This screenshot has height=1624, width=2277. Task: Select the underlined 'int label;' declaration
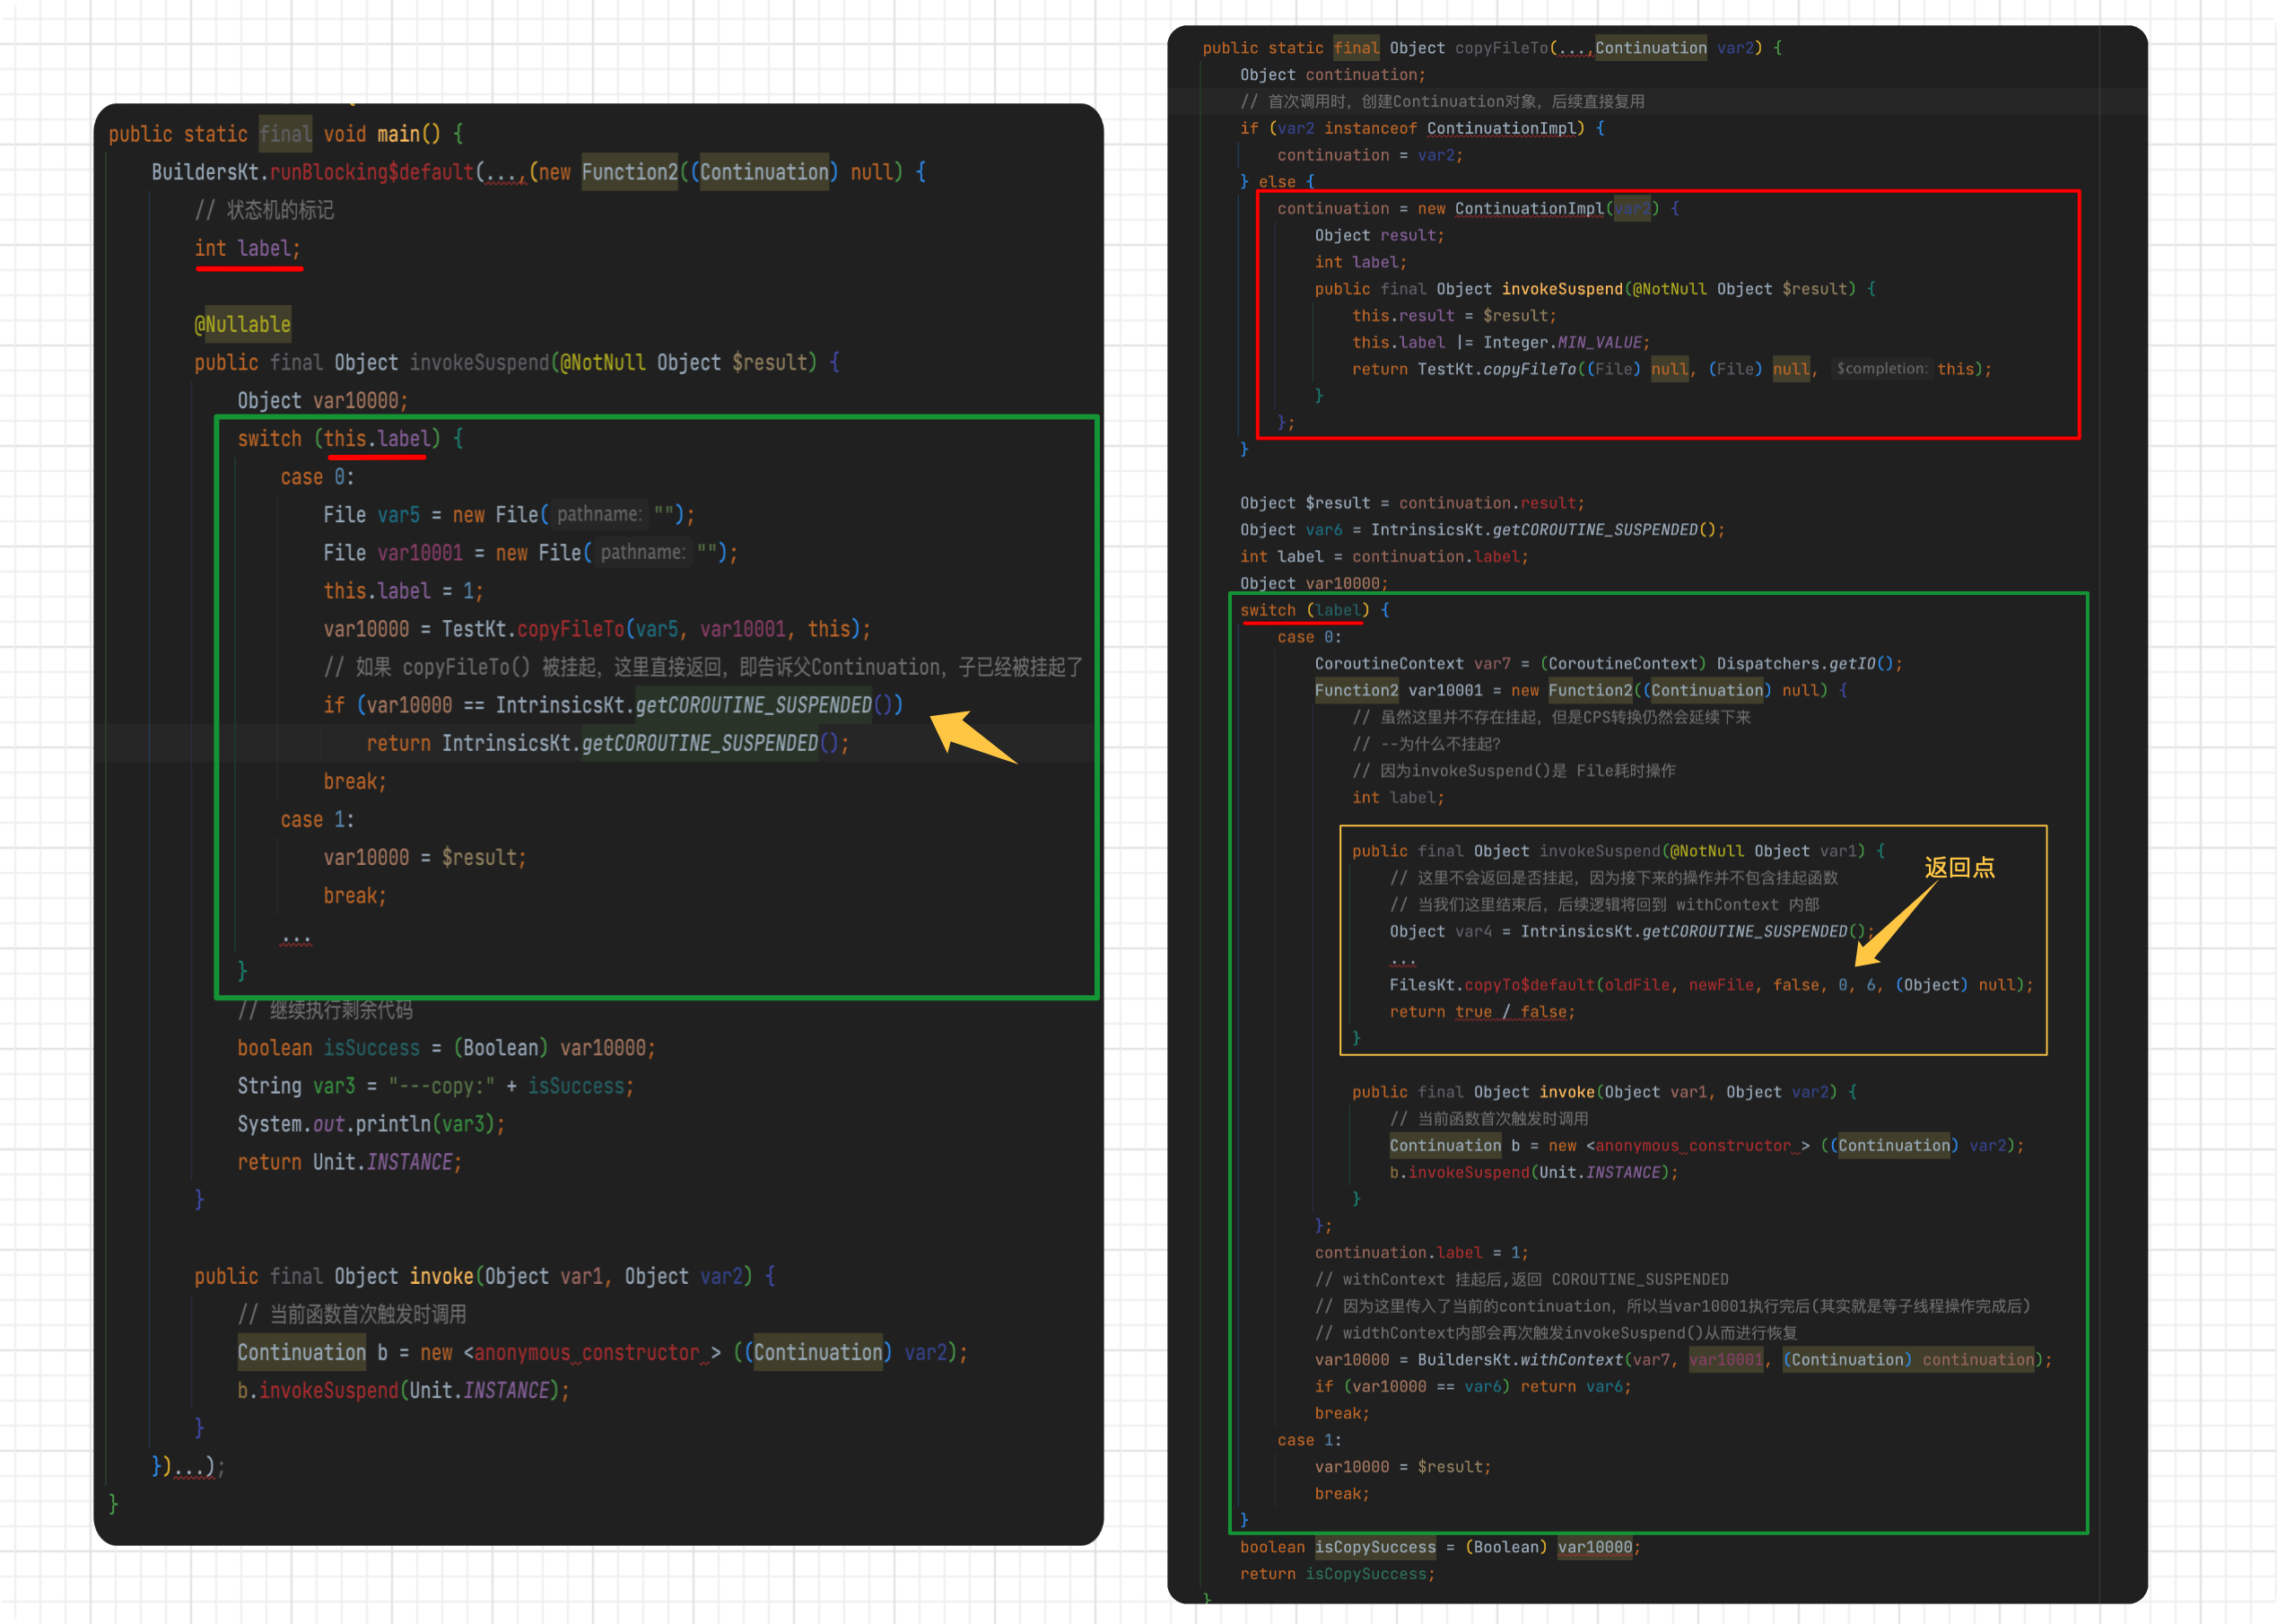(247, 249)
